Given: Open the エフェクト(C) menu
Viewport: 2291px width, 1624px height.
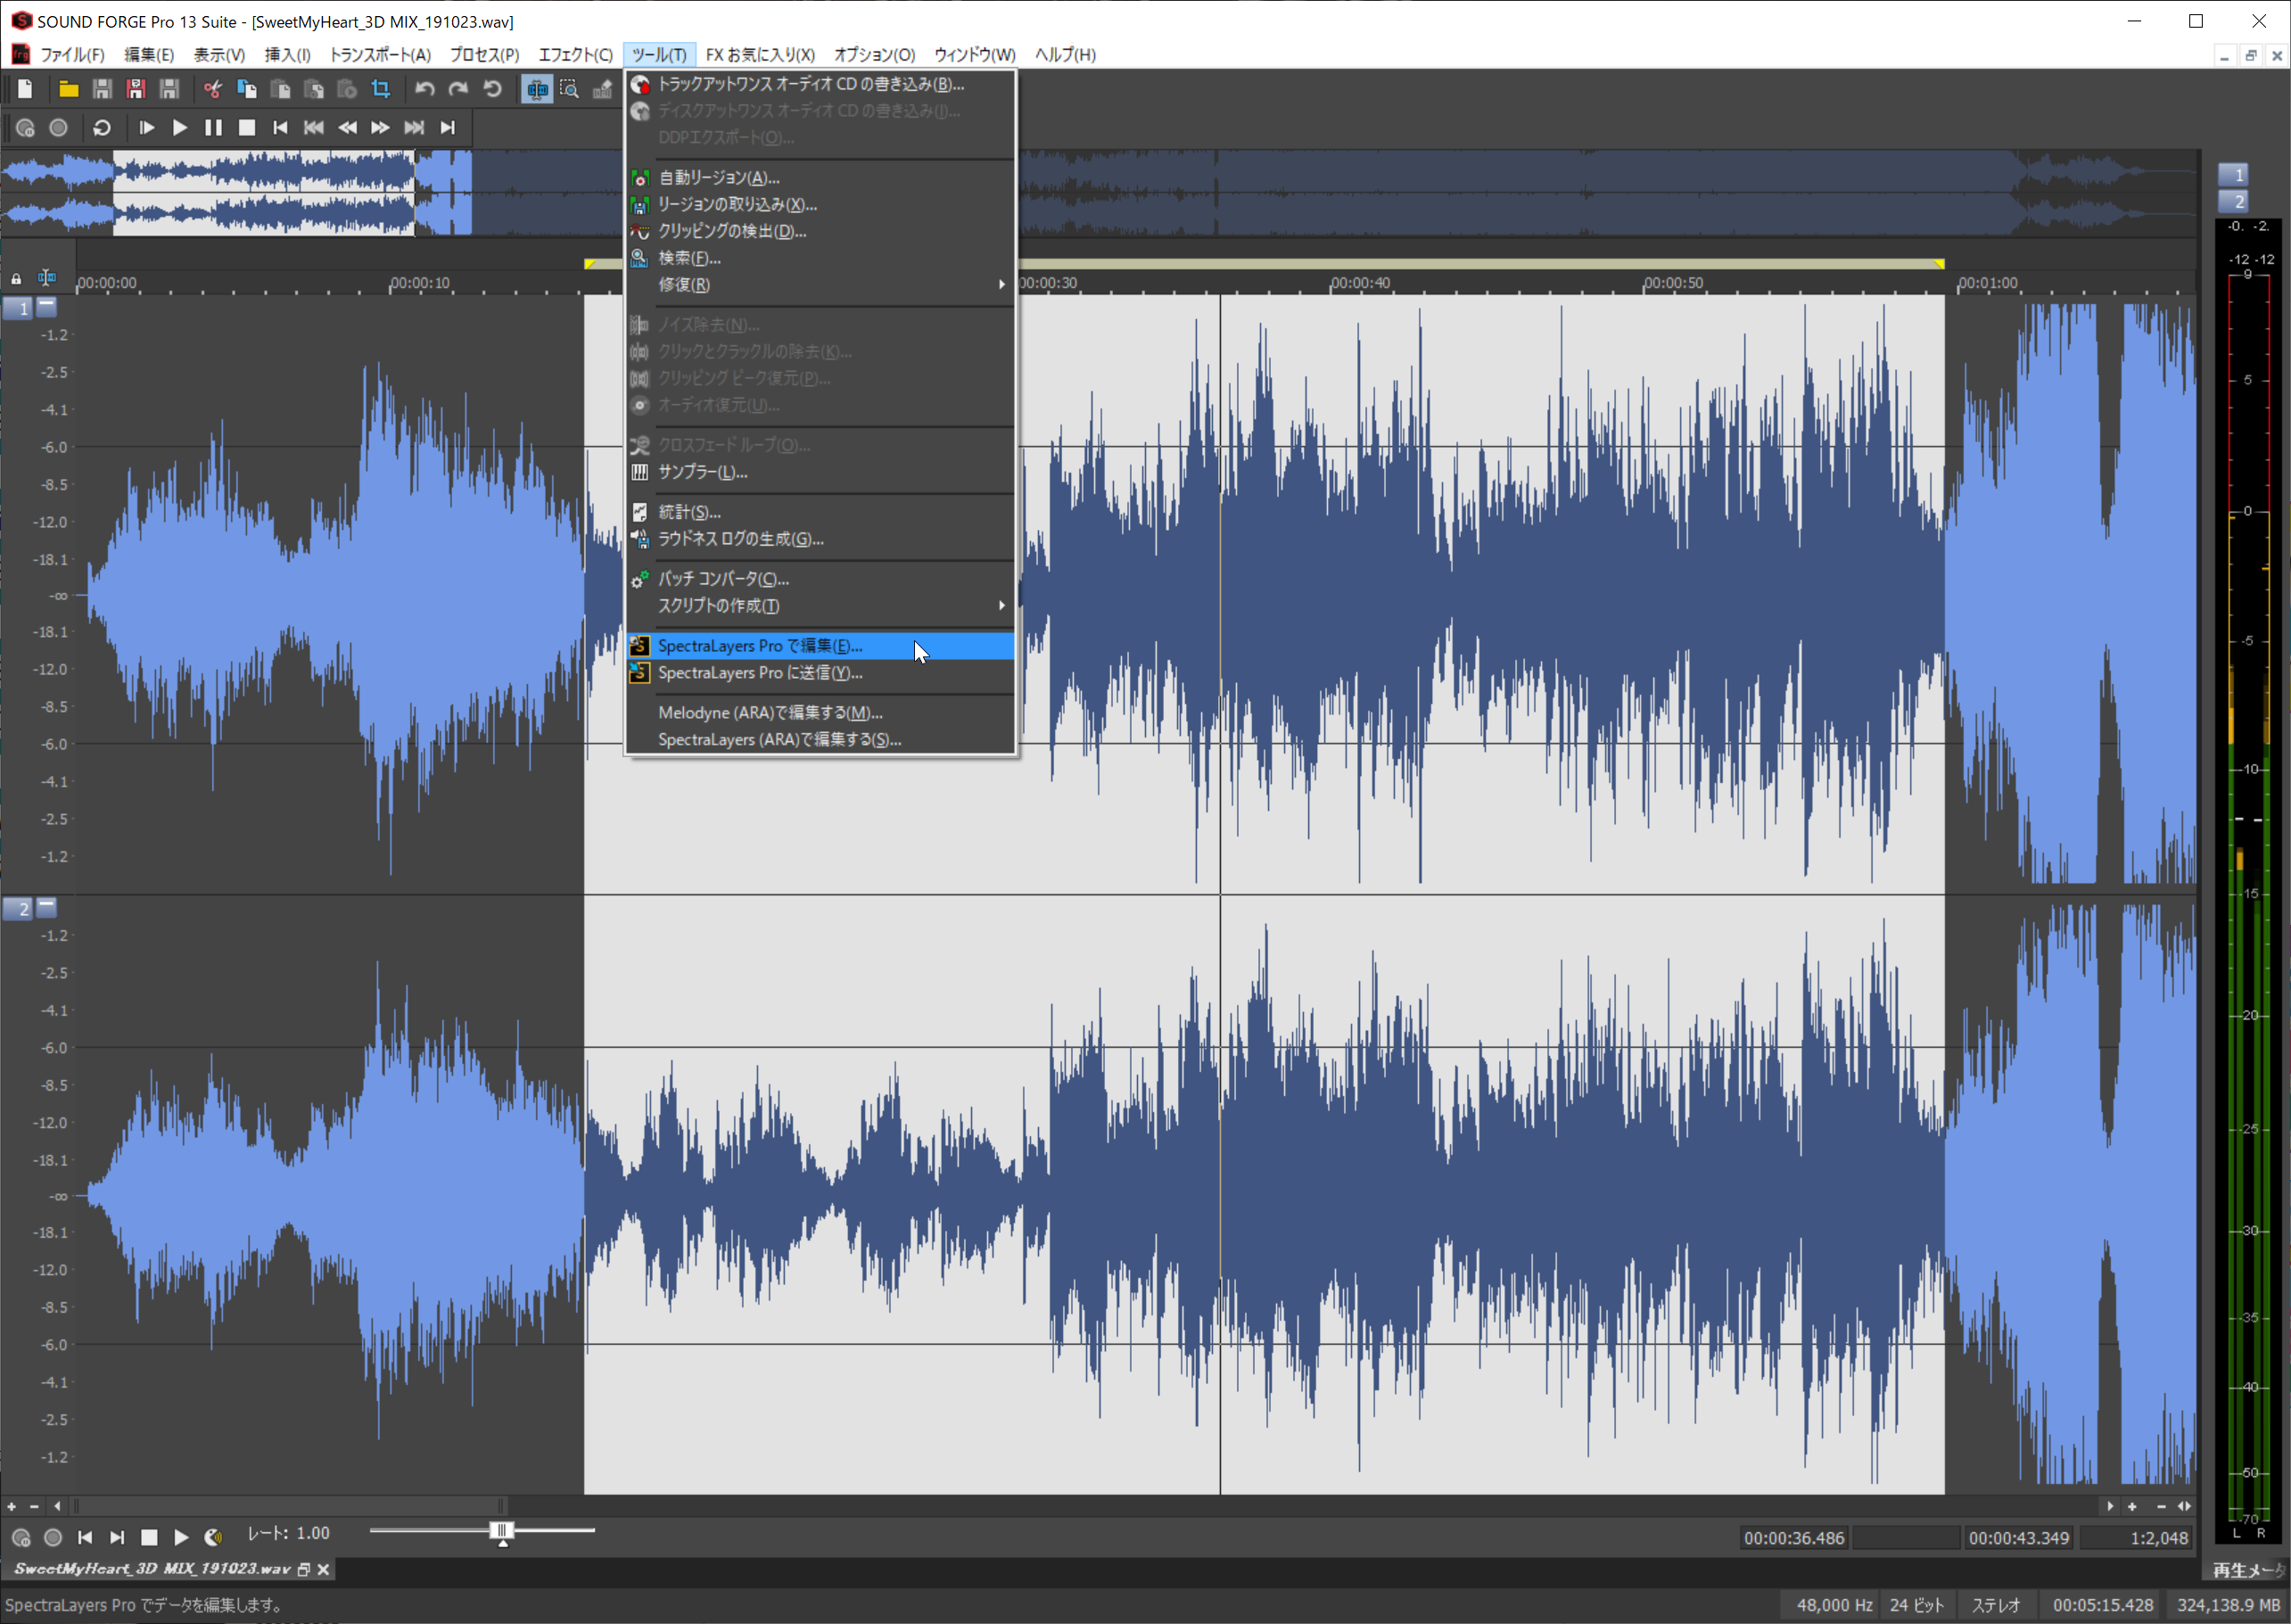Looking at the screenshot, I should coord(575,55).
